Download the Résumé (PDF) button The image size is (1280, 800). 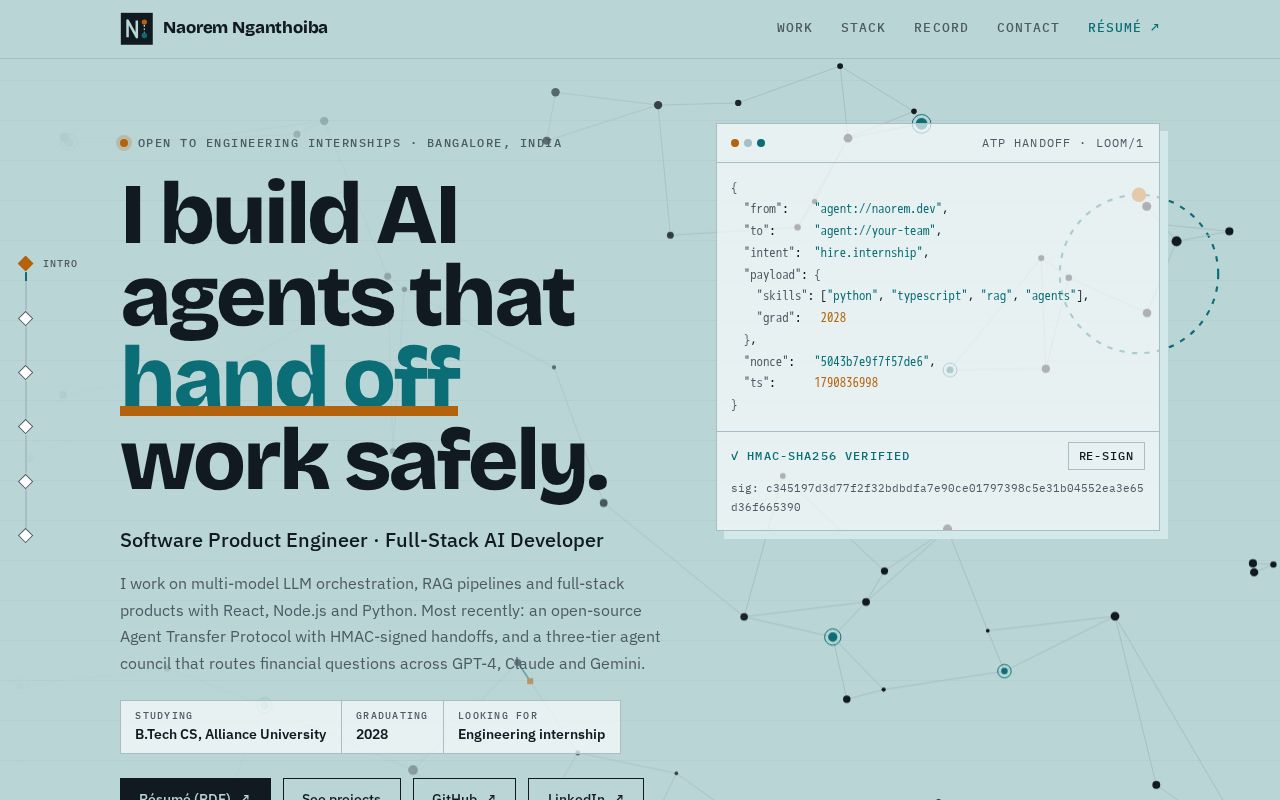[195, 789]
